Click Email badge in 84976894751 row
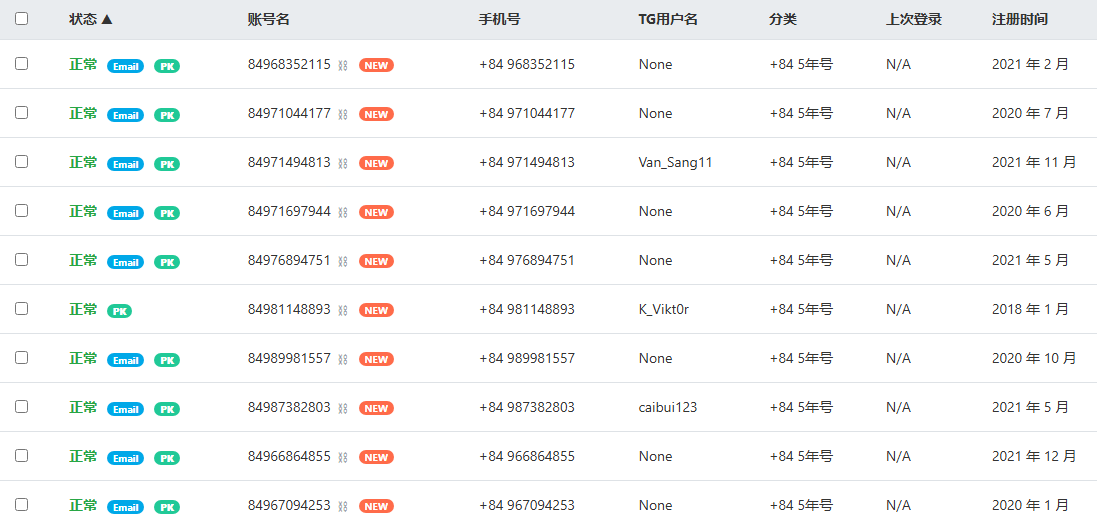Image resolution: width=1097 pixels, height=528 pixels. click(125, 262)
